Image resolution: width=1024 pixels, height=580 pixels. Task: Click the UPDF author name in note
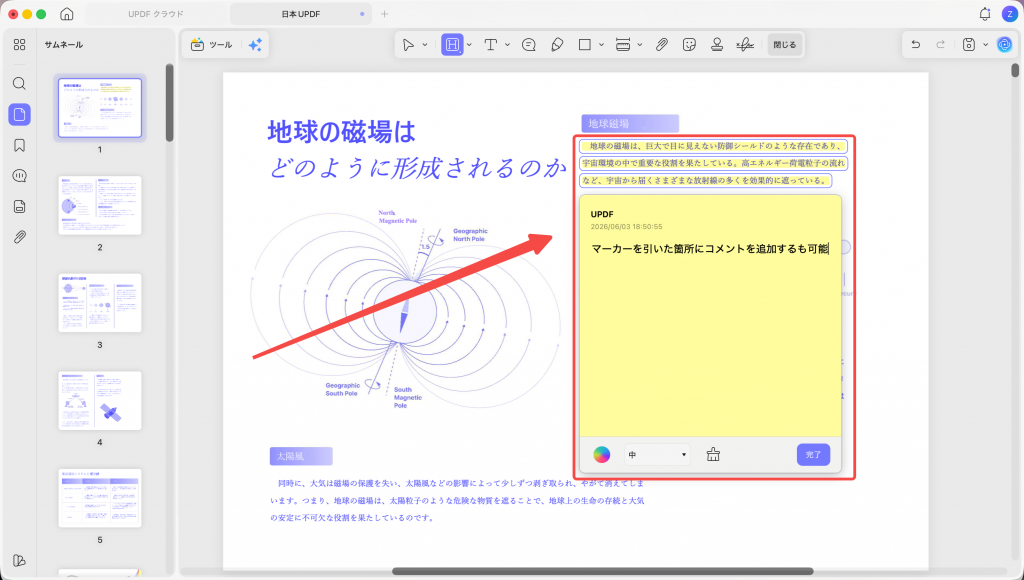point(601,214)
